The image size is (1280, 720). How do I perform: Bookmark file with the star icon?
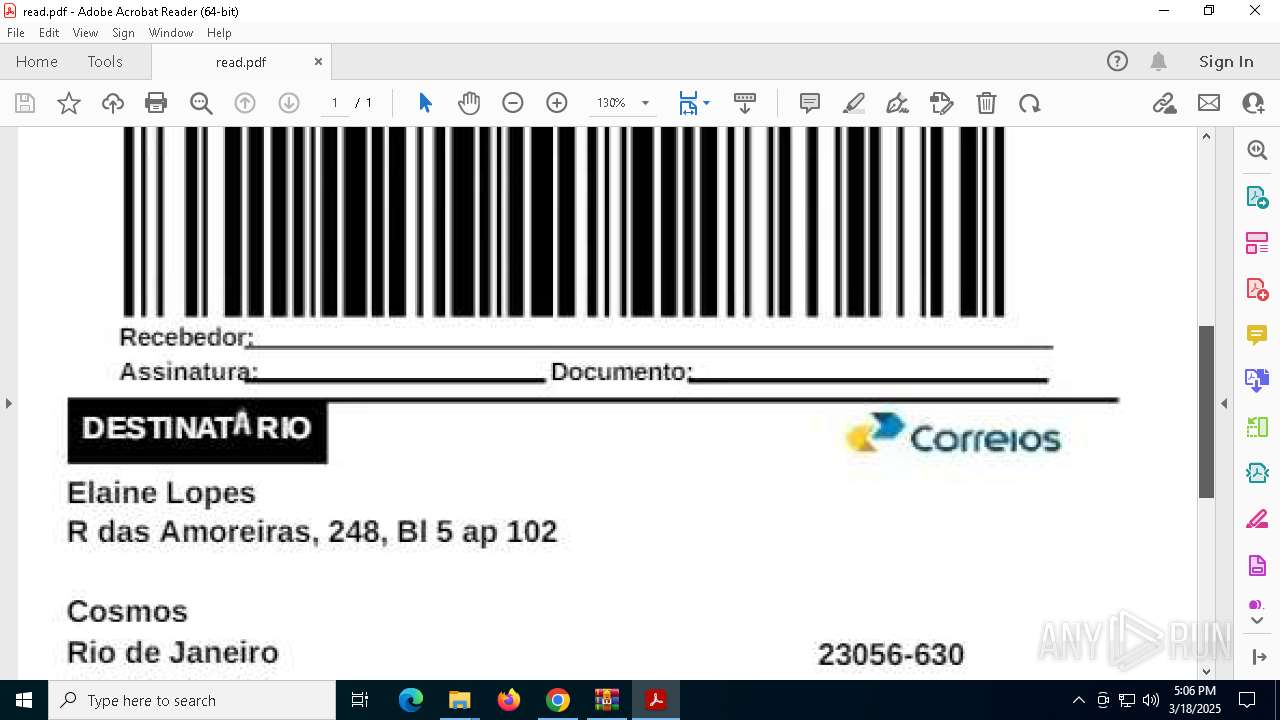point(69,103)
